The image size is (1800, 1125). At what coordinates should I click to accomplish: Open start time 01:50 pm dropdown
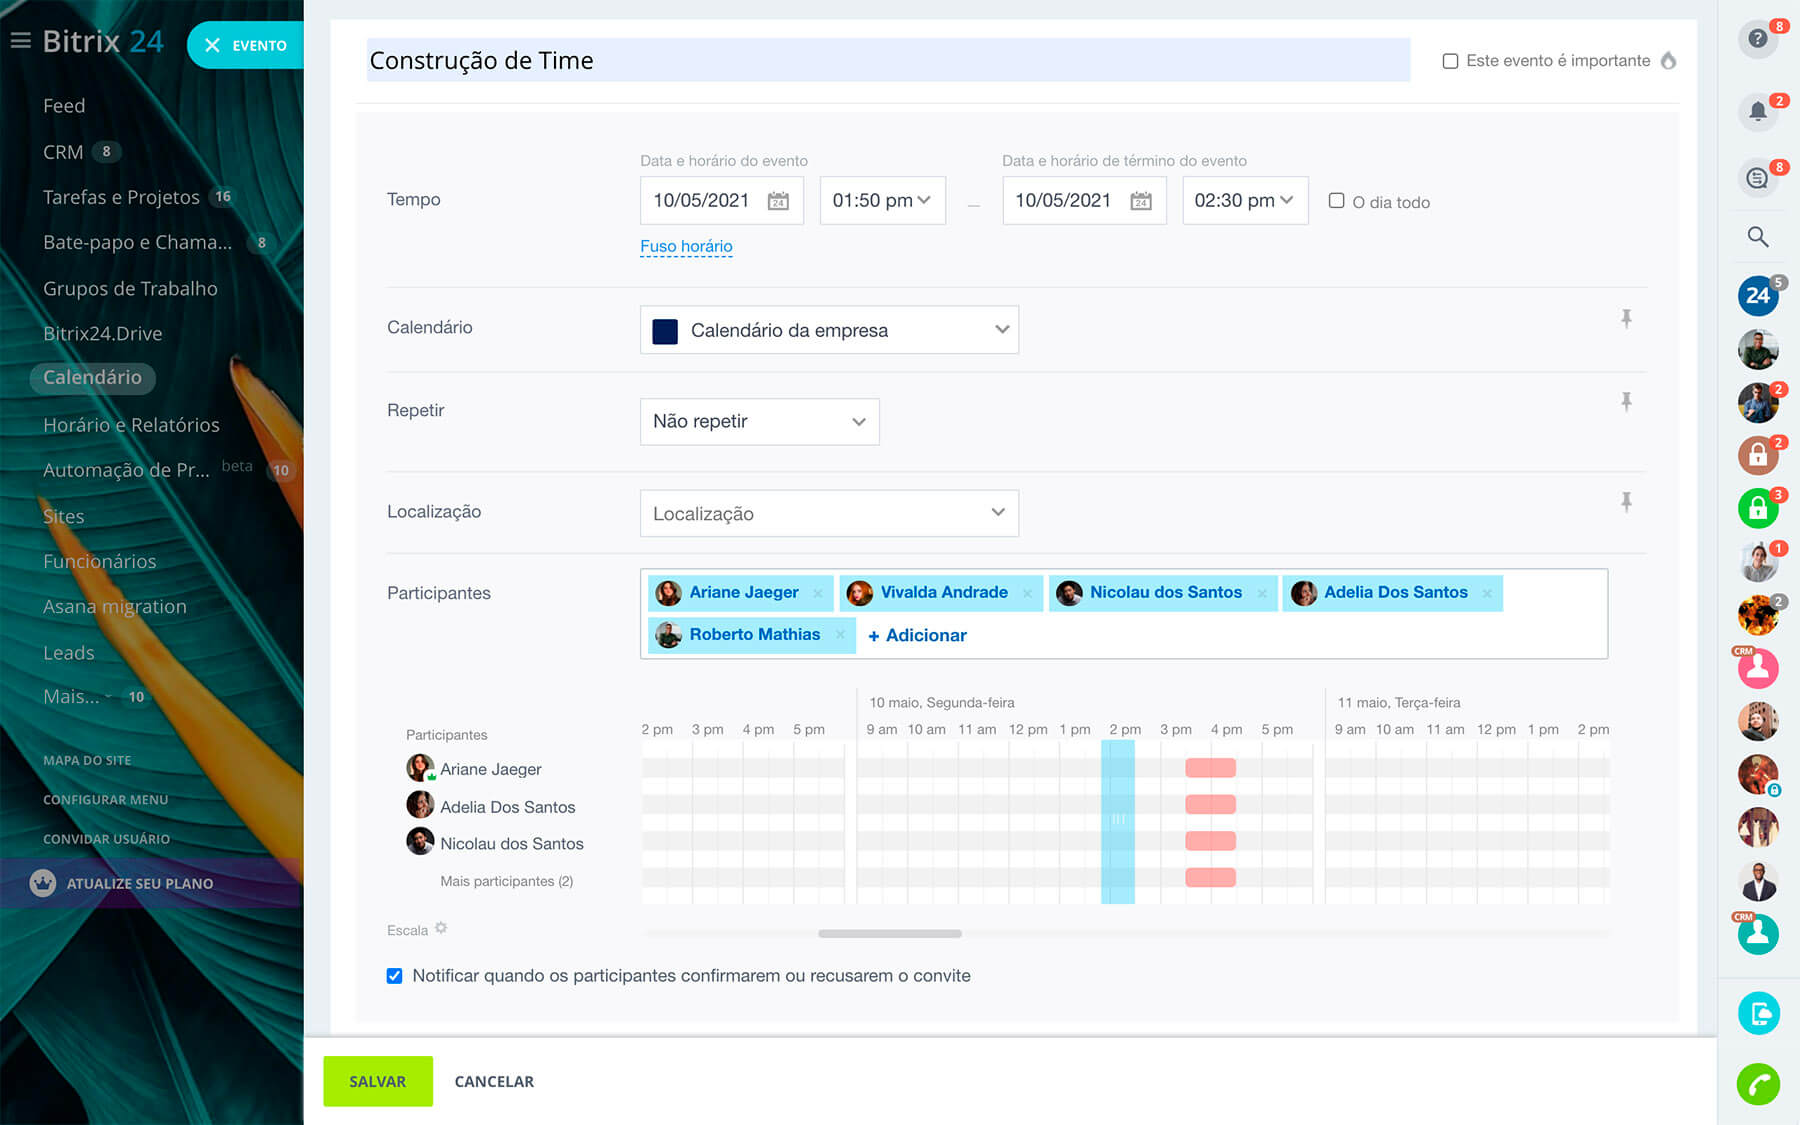(x=881, y=201)
